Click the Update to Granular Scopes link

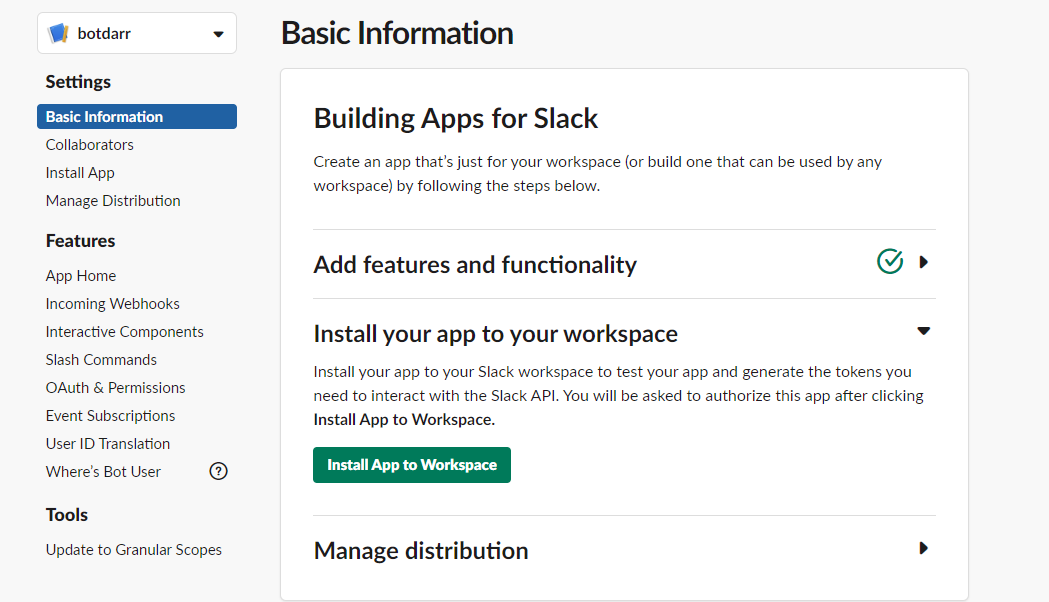pyautogui.click(x=134, y=550)
